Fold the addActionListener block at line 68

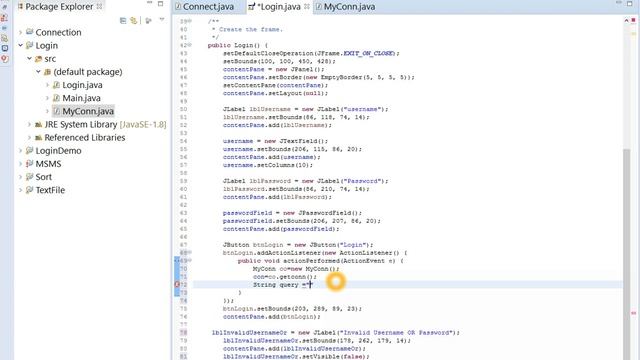[x=190, y=253]
